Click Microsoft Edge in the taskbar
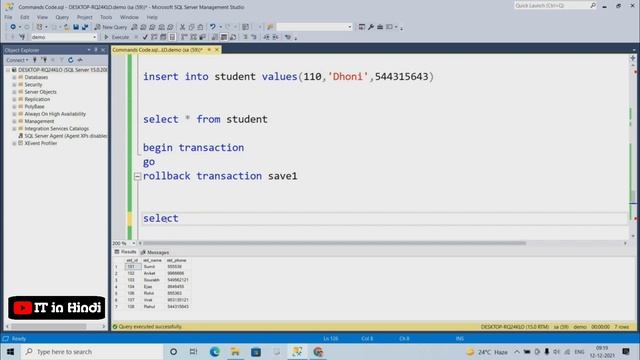640x360 pixels. [x=215, y=351]
